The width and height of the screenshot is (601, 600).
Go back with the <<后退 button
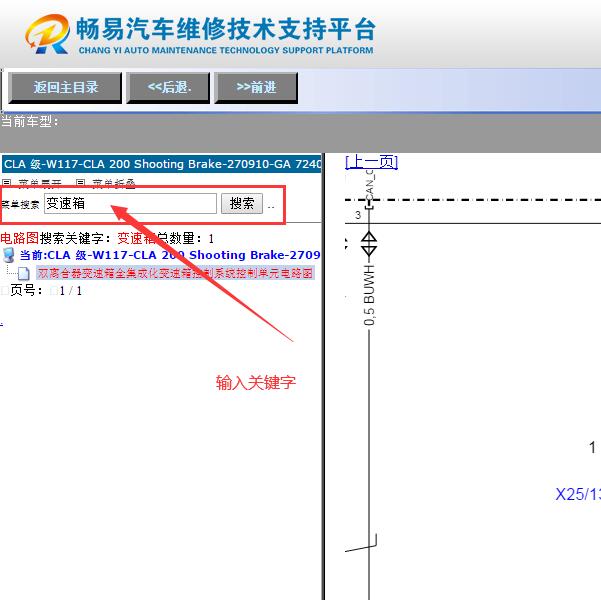[168, 88]
